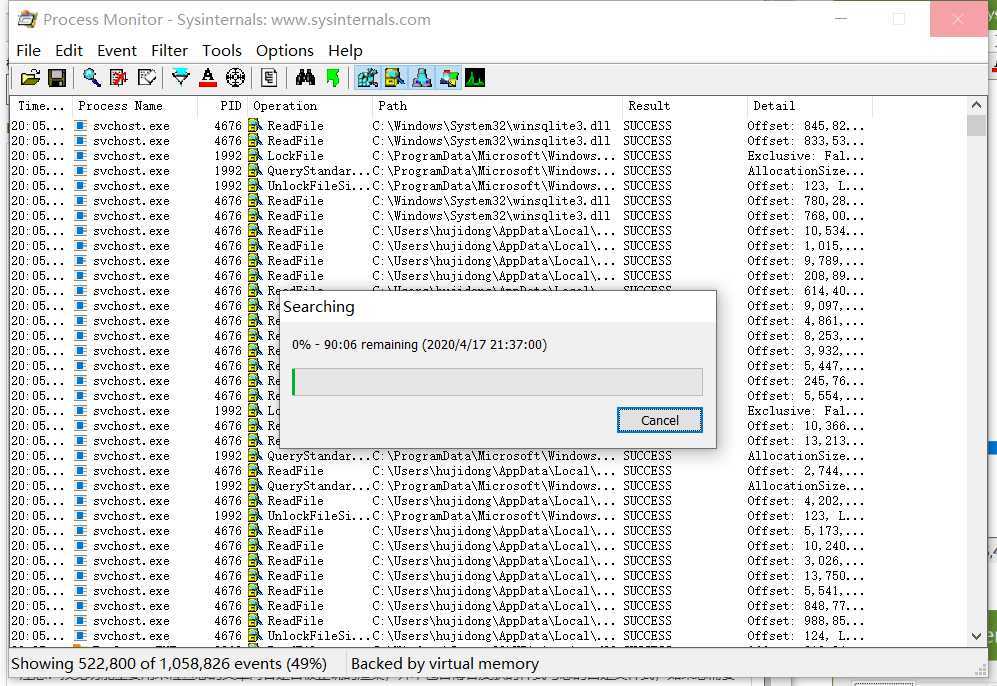997x686 pixels.
Task: Click the file icon on the 'Offset: 5,541' row
Action: 255,591
